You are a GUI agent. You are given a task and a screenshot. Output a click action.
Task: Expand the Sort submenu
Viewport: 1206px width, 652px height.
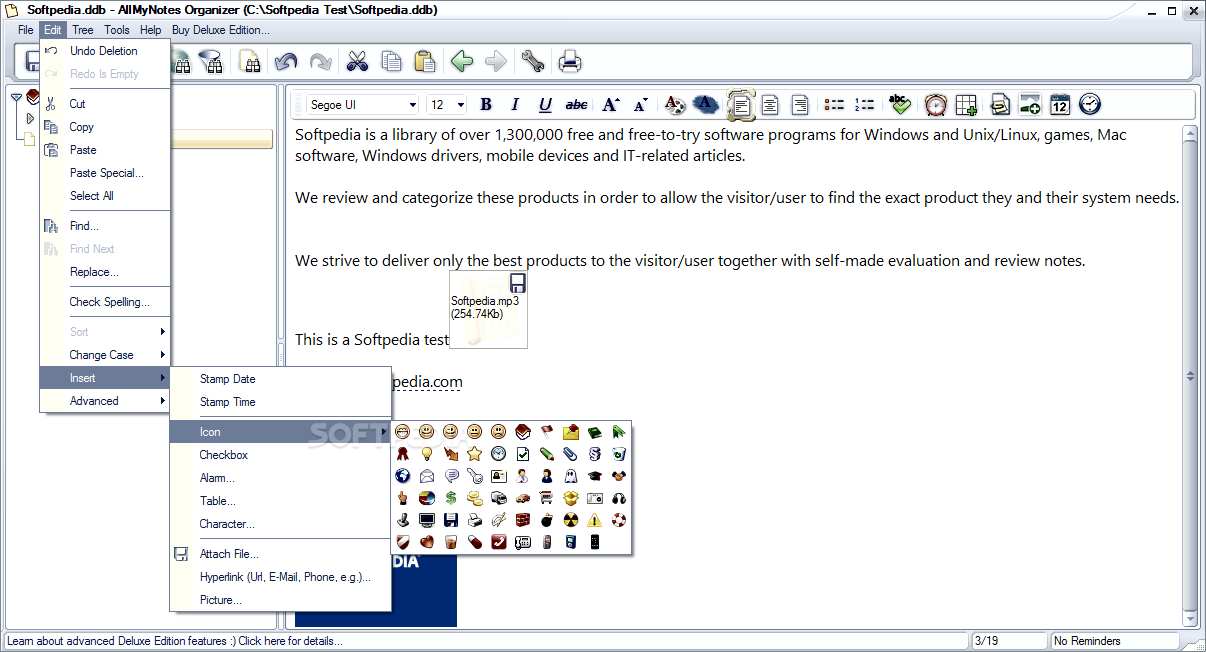[105, 331]
